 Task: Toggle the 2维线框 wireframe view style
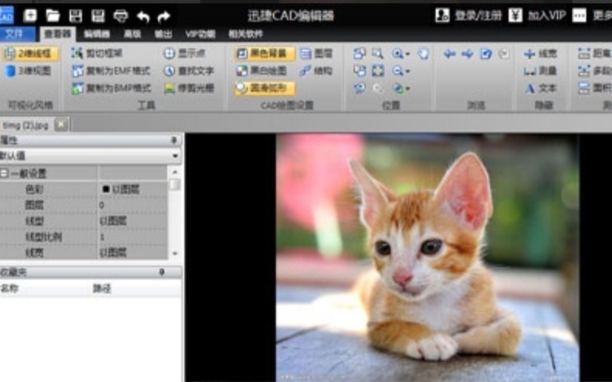coord(30,53)
